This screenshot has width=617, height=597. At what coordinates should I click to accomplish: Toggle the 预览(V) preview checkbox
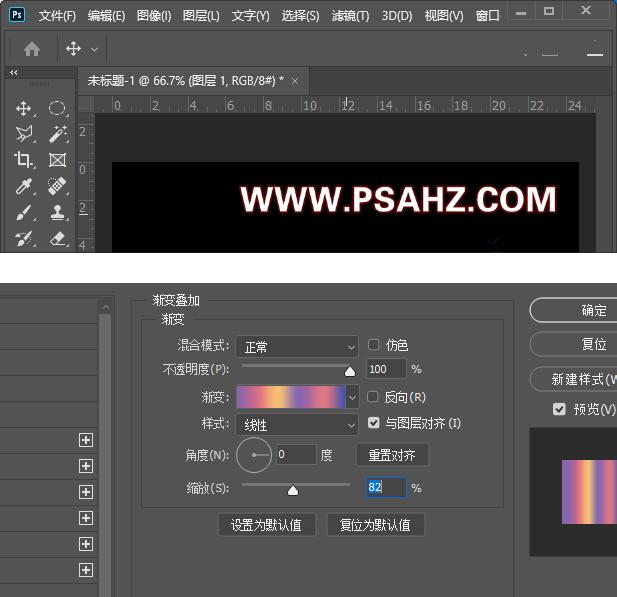559,409
